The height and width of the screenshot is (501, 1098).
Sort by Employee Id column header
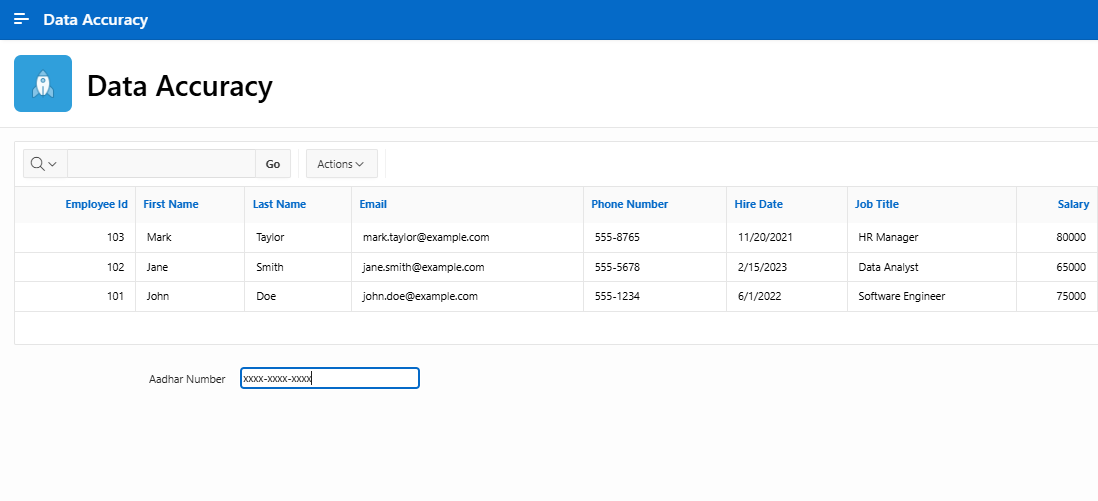coord(97,205)
